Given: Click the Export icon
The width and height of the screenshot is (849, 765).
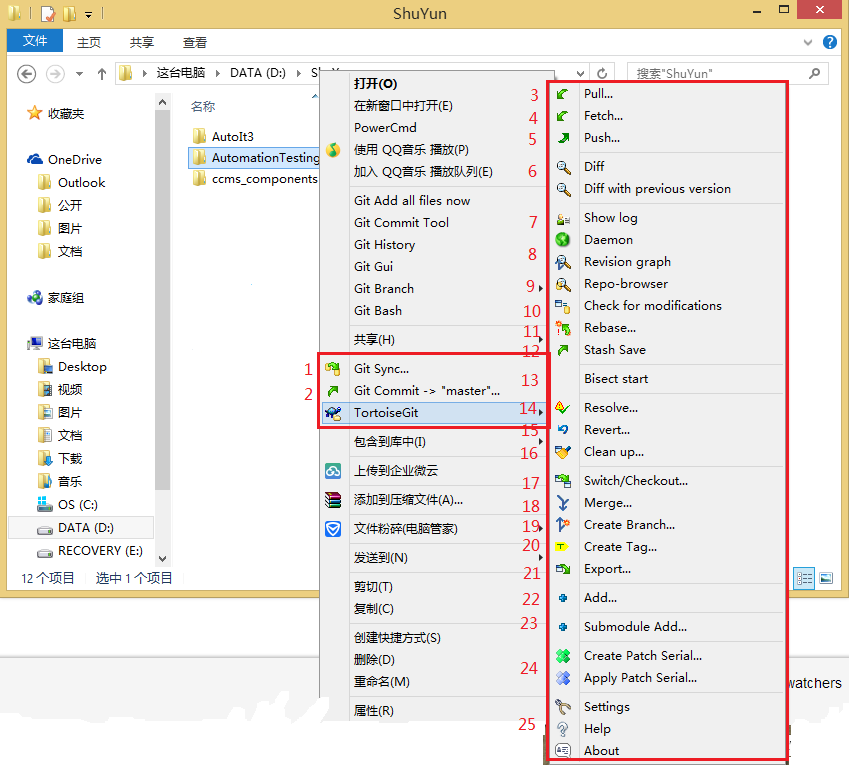Looking at the screenshot, I should (563, 569).
